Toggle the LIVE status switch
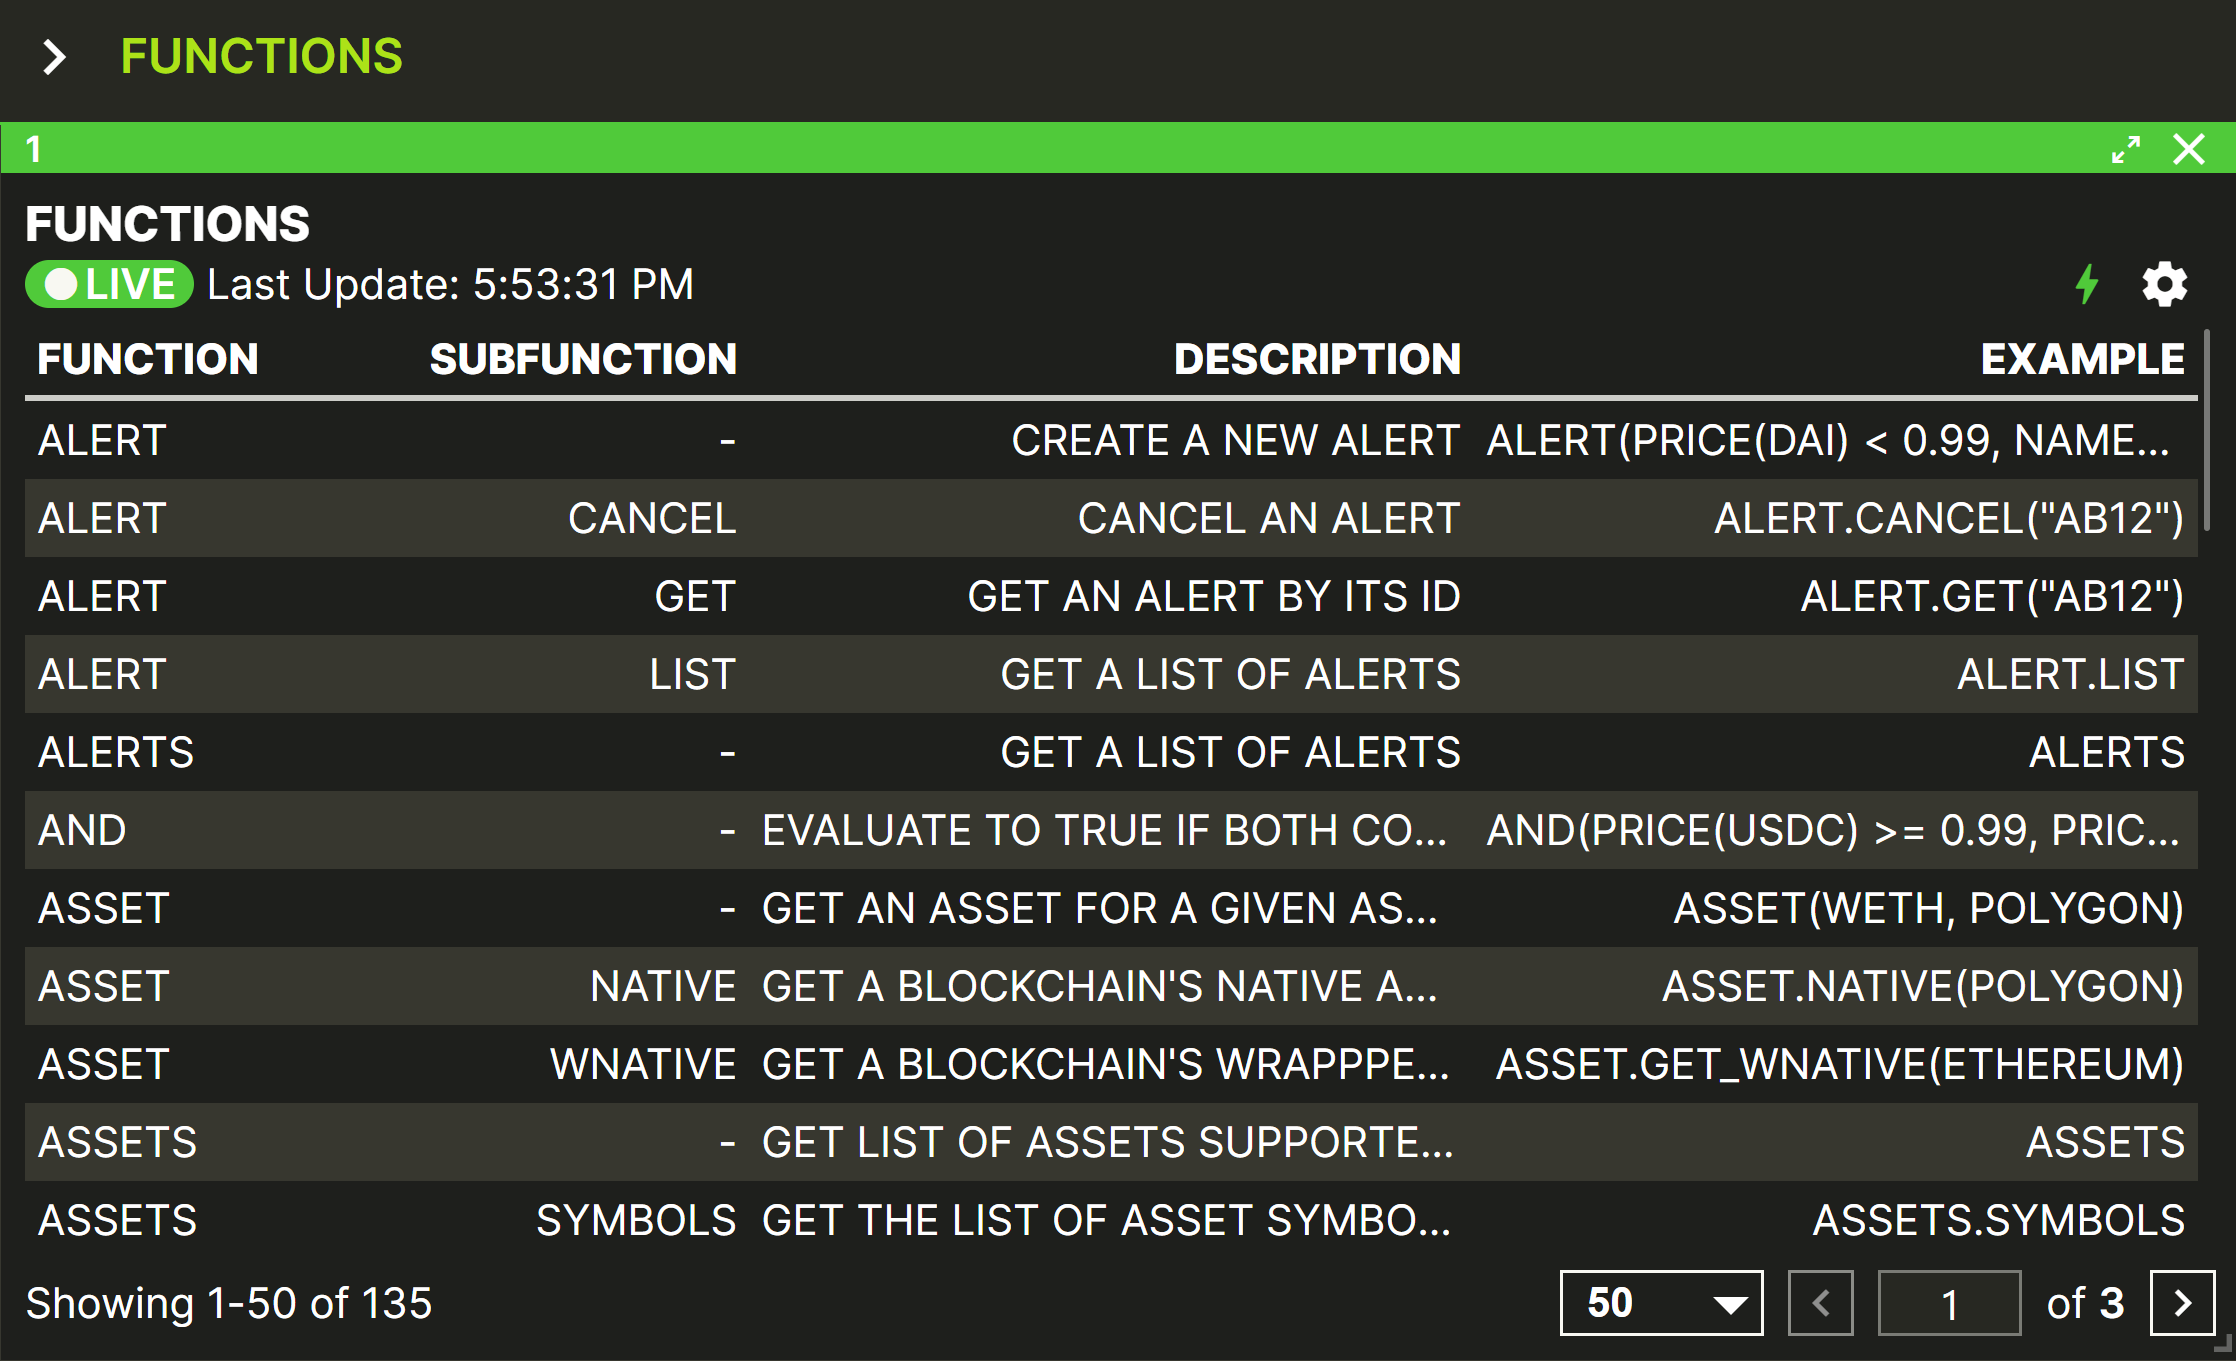Screen dimensions: 2236x1361 point(109,285)
